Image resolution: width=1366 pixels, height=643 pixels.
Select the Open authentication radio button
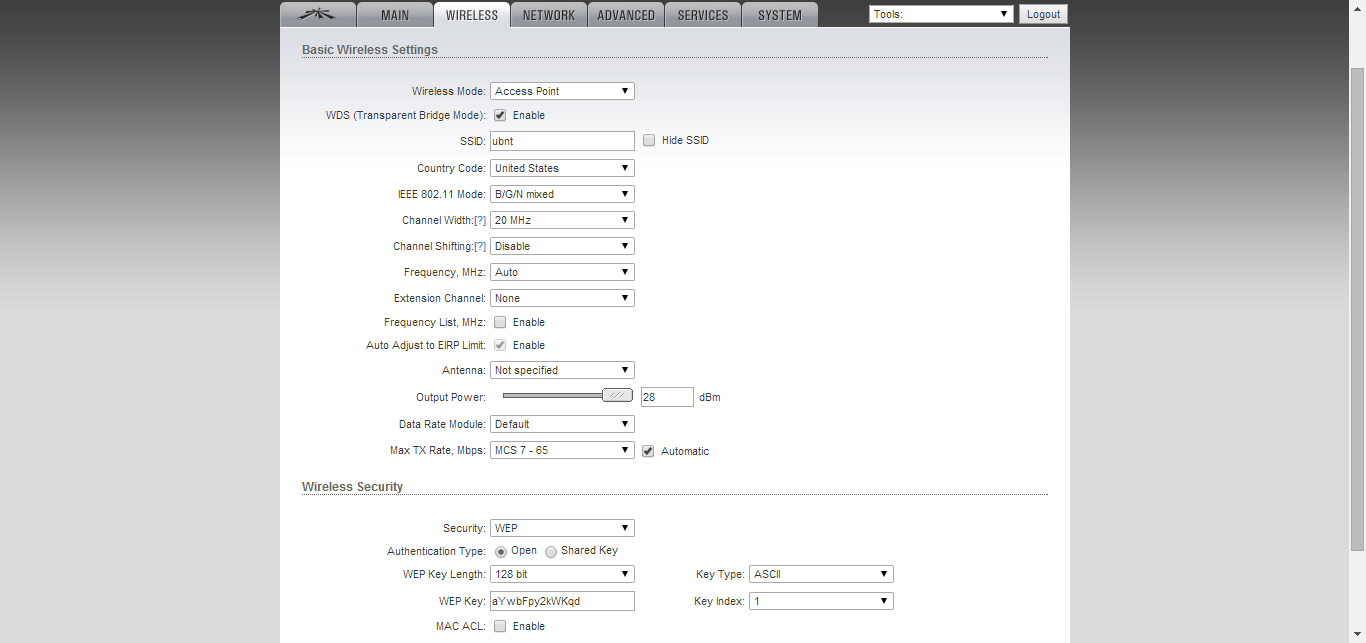[501, 552]
